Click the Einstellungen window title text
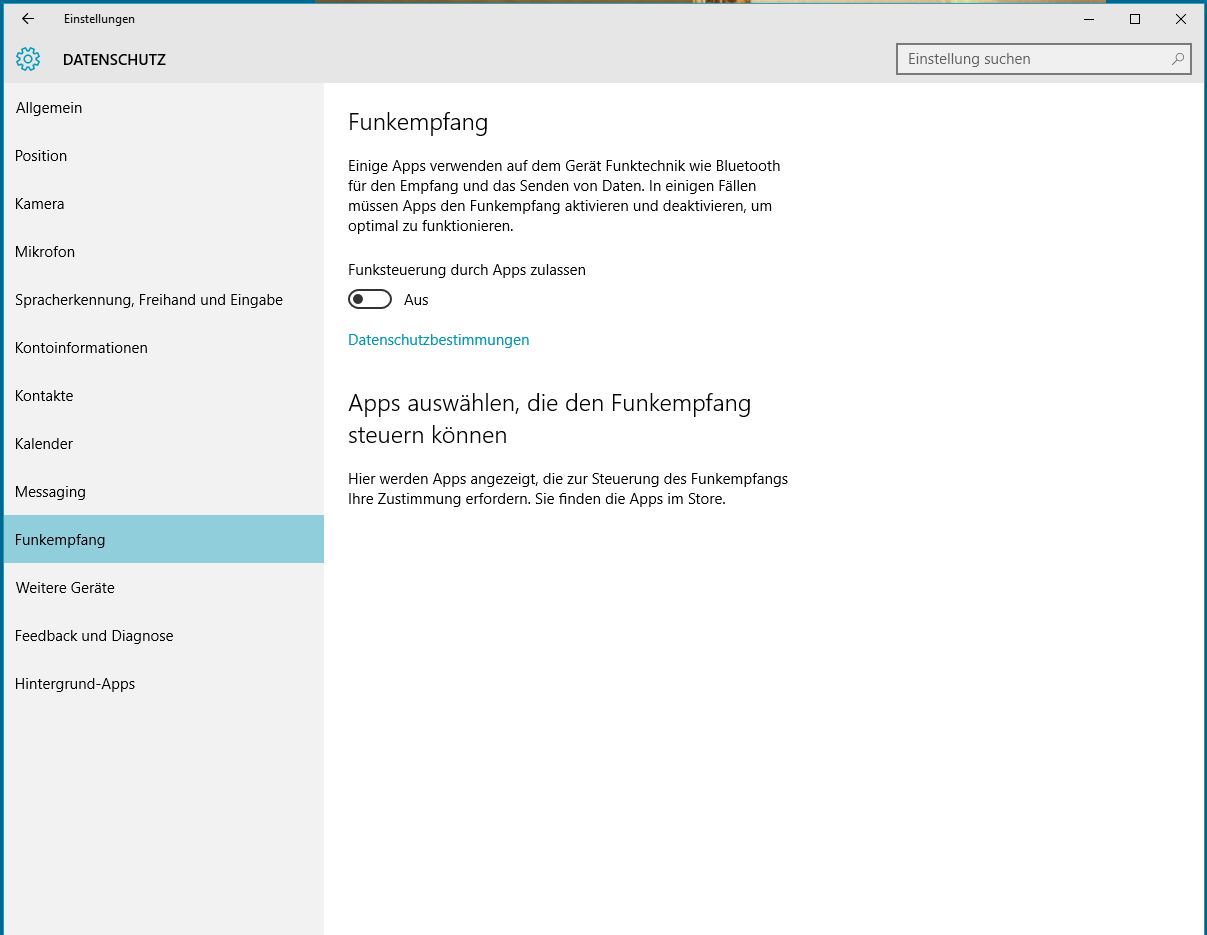The width and height of the screenshot is (1207, 935). [x=99, y=19]
